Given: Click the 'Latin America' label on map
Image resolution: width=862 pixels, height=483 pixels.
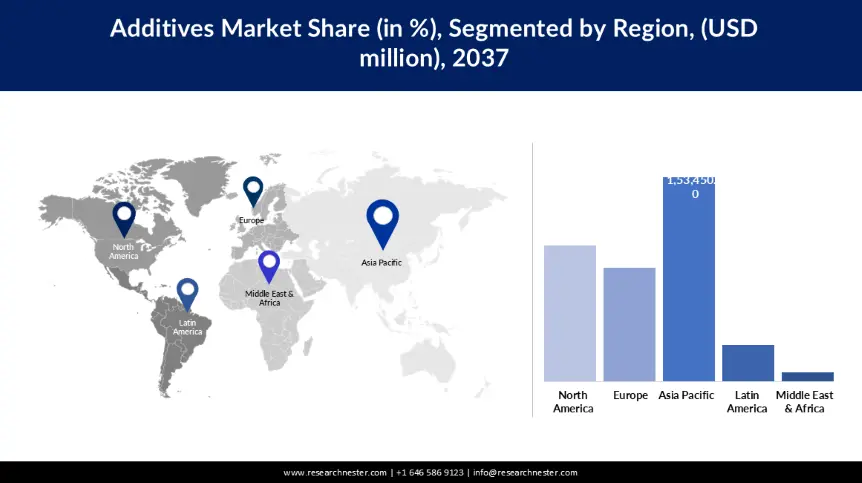Looking at the screenshot, I should click(x=187, y=327).
